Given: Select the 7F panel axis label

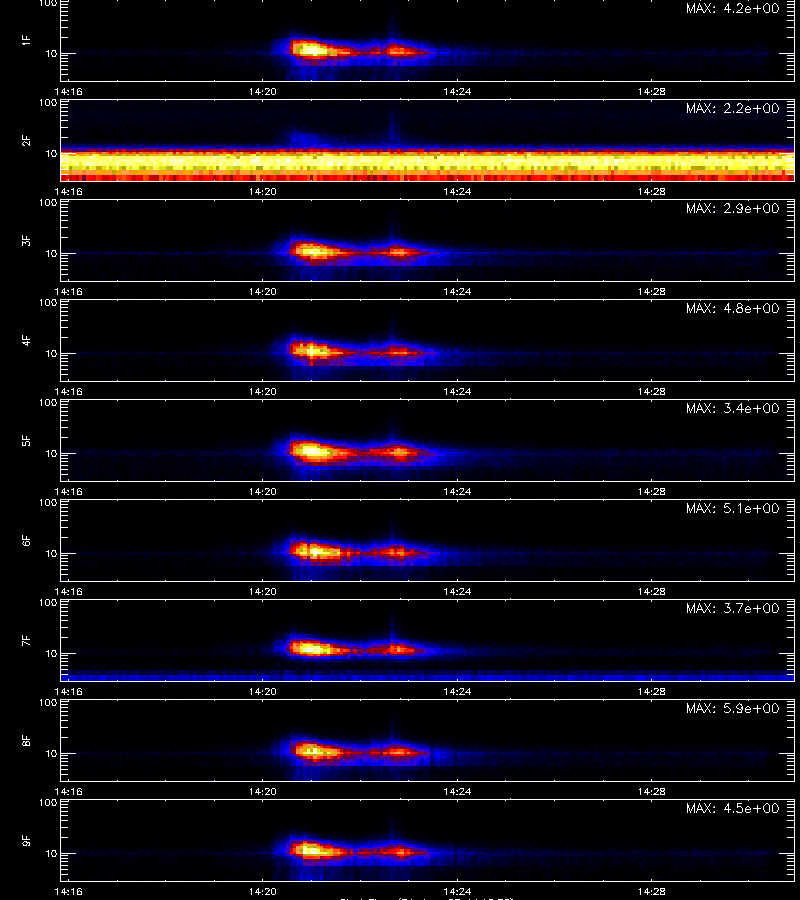Looking at the screenshot, I should pyautogui.click(x=26, y=641).
